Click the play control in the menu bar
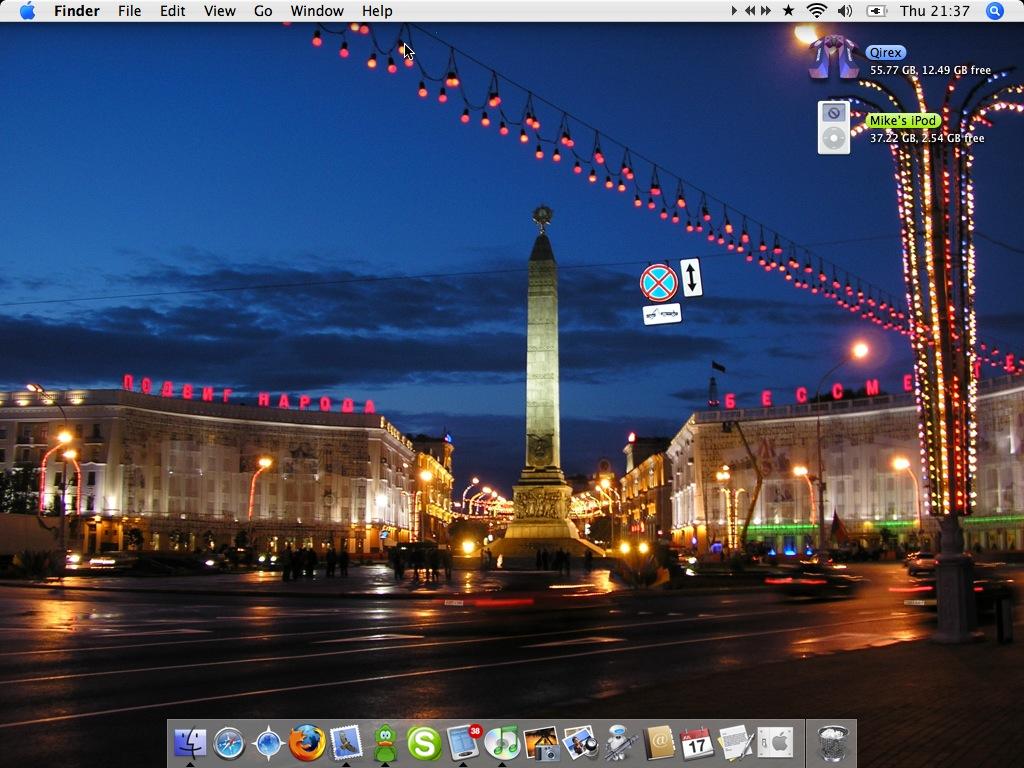This screenshot has width=1024, height=768. (x=735, y=11)
